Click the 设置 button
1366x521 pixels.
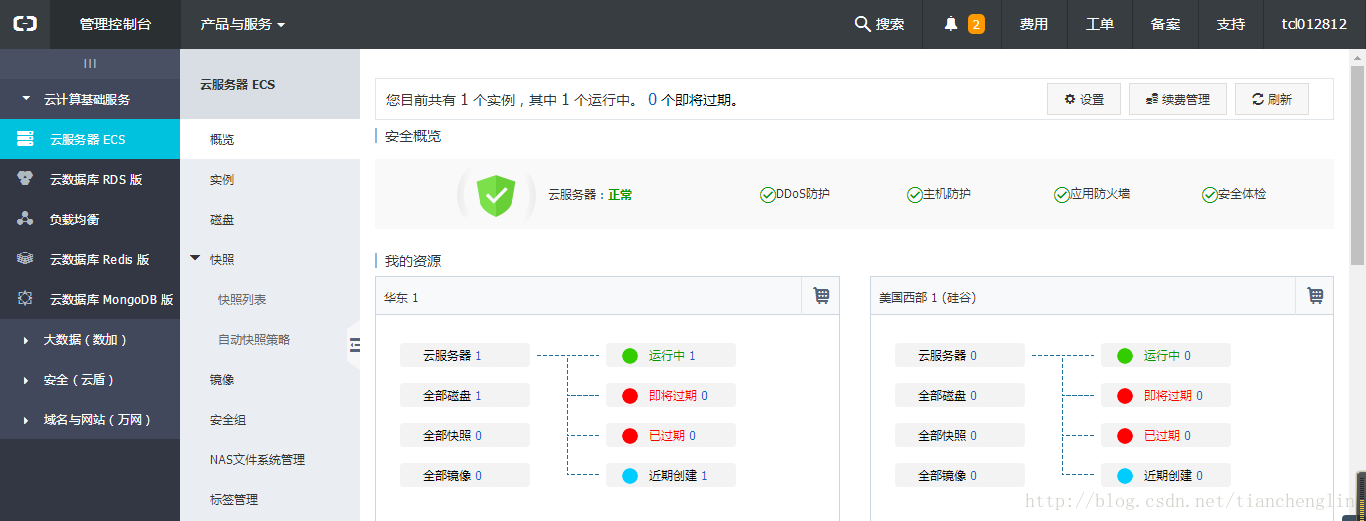pos(1084,99)
